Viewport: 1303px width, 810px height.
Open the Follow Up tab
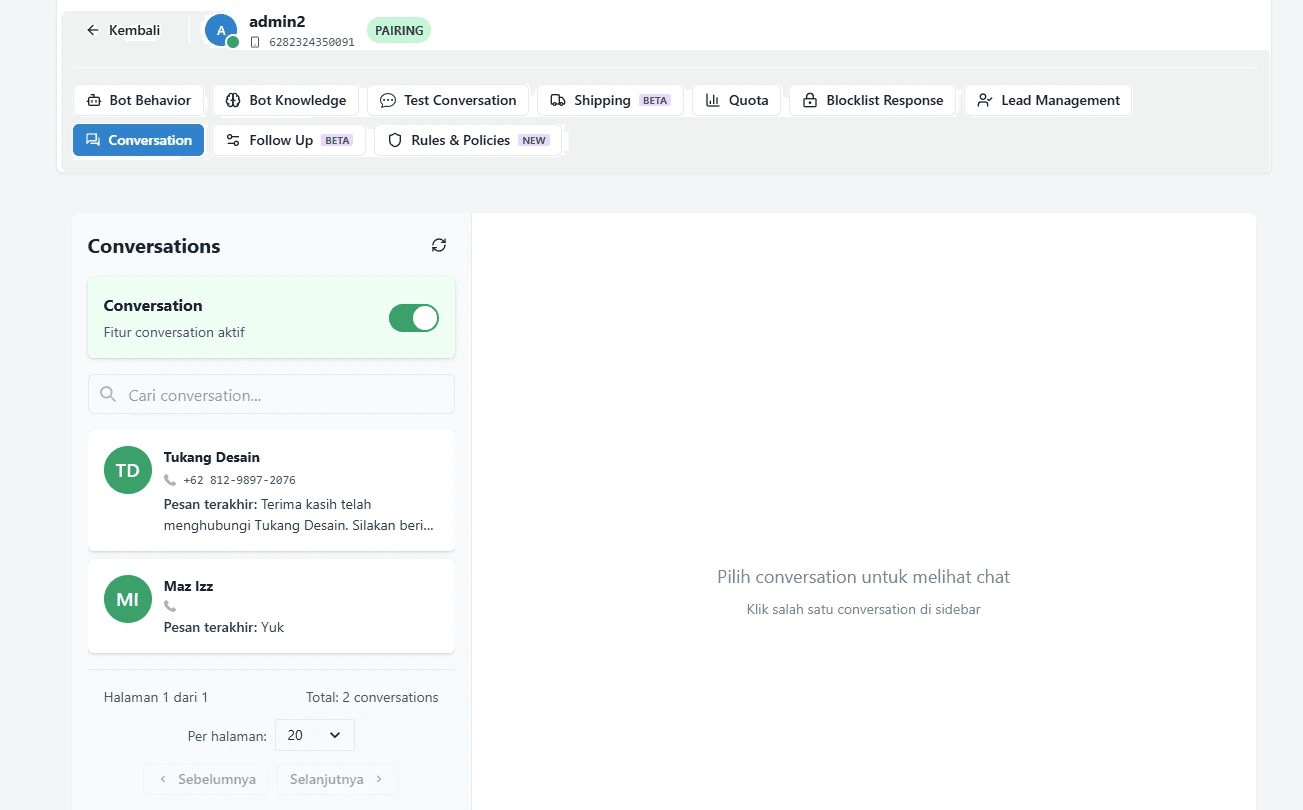point(289,140)
